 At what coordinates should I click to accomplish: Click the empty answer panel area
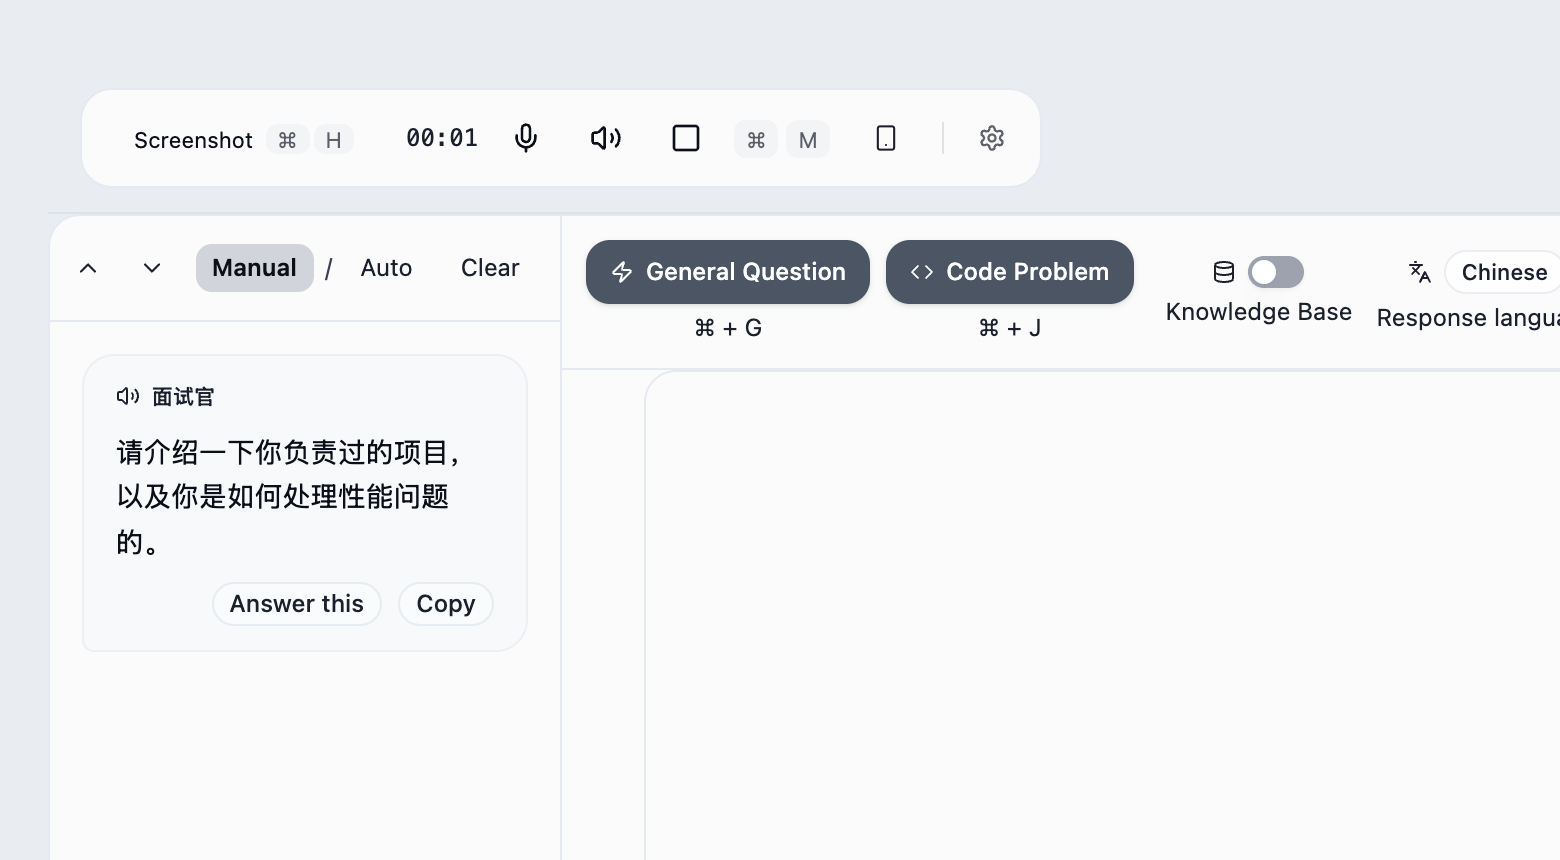point(1102,615)
